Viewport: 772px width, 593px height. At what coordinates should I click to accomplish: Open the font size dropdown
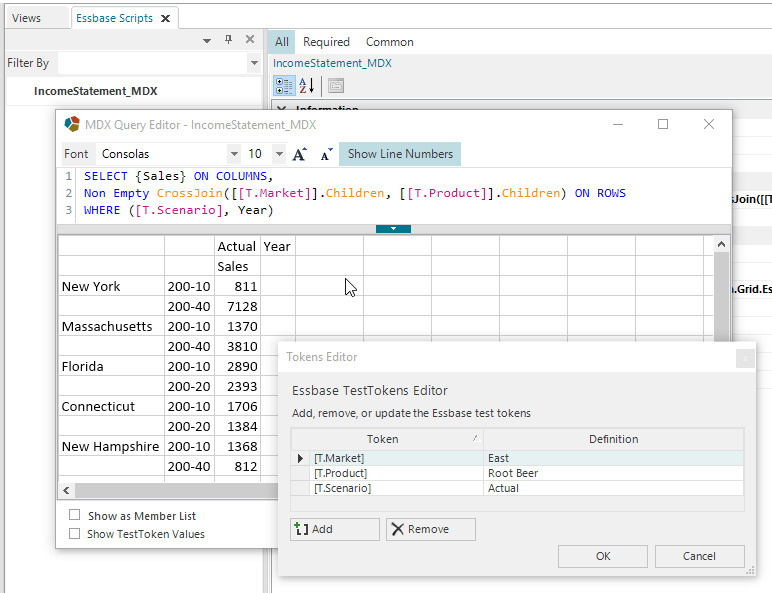click(x=279, y=154)
